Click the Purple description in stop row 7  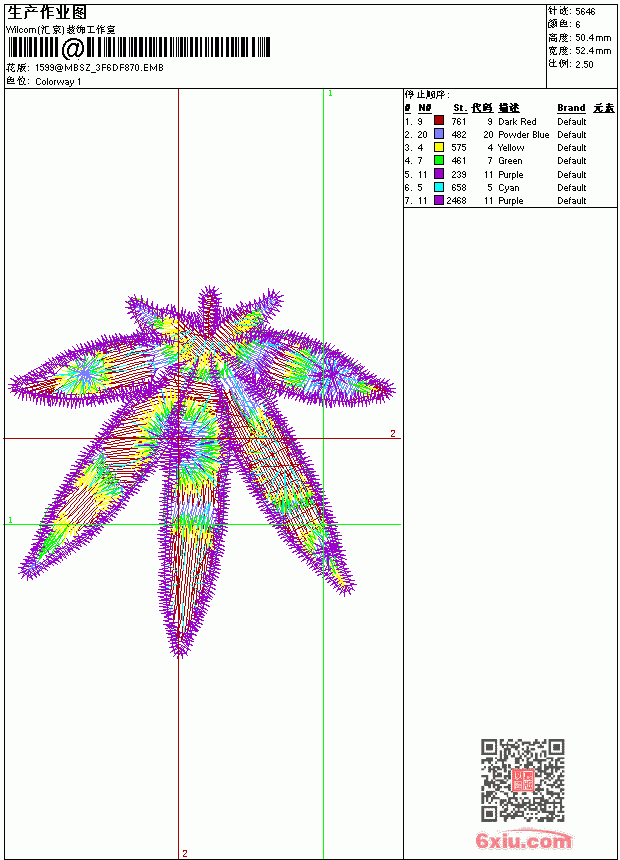pos(510,201)
